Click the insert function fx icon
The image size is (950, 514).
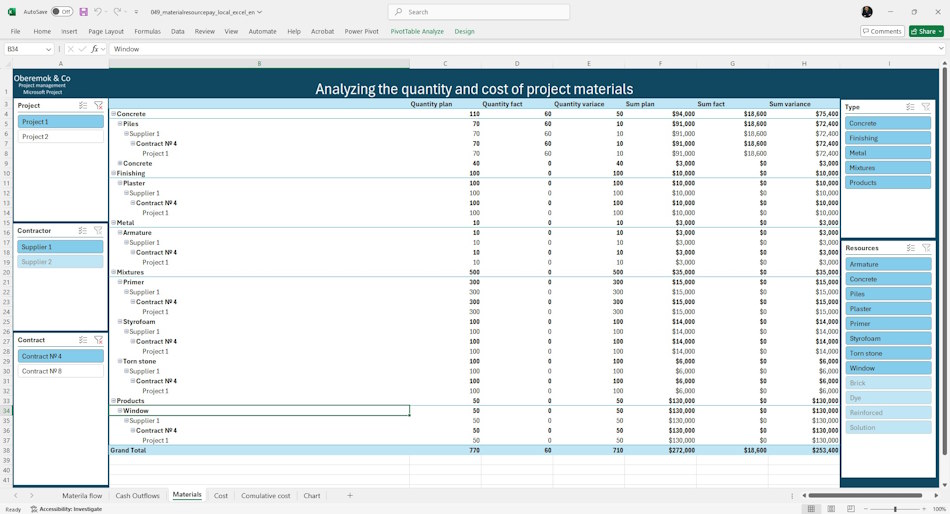tap(95, 49)
